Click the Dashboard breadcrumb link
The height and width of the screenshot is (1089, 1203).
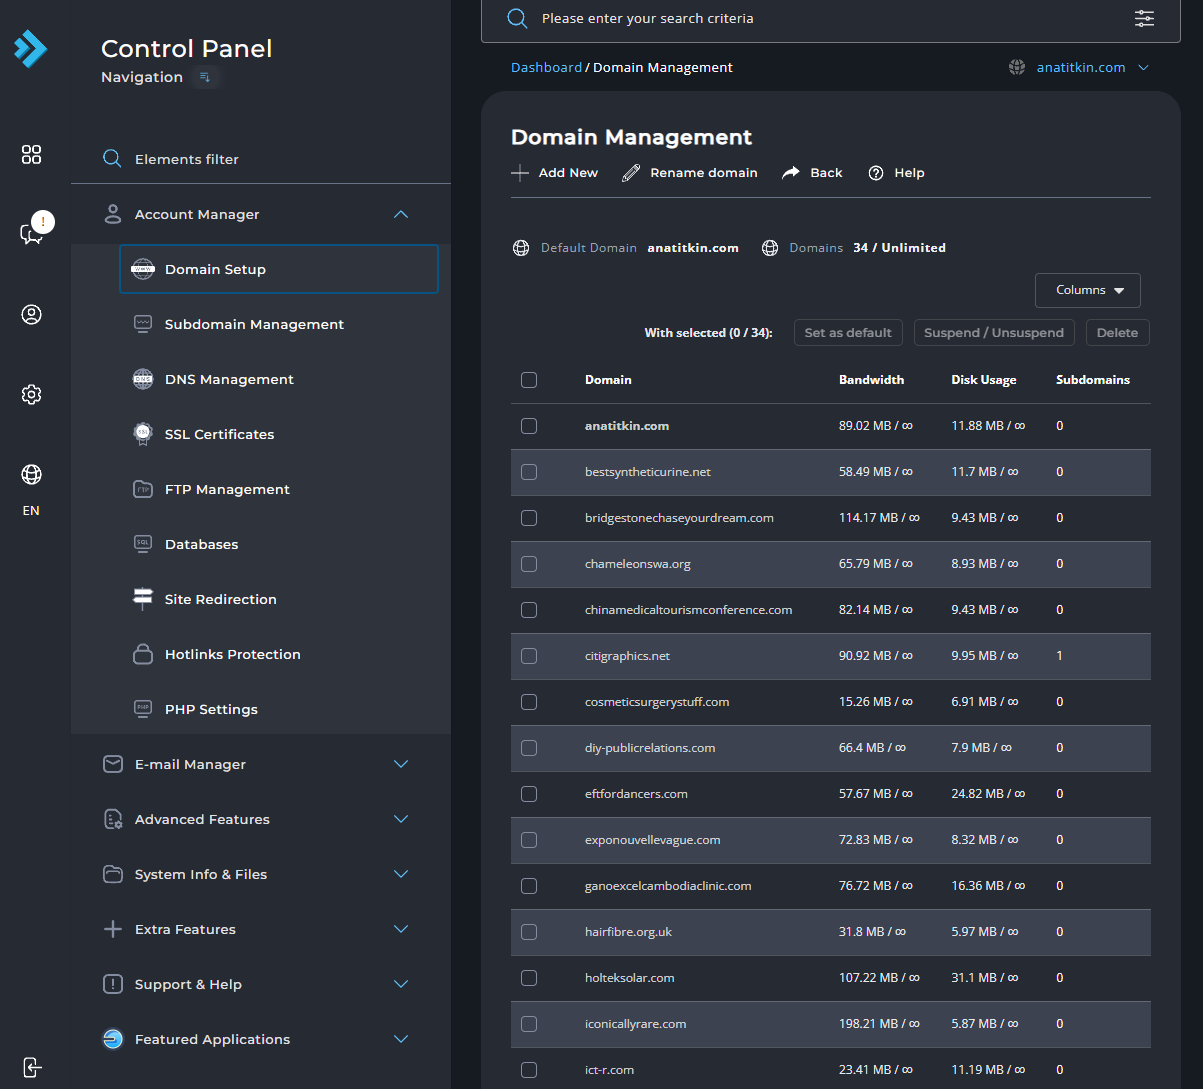(x=546, y=67)
